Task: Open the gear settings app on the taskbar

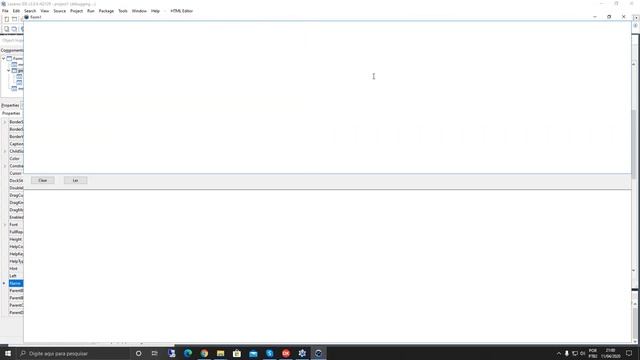Action: point(302,353)
